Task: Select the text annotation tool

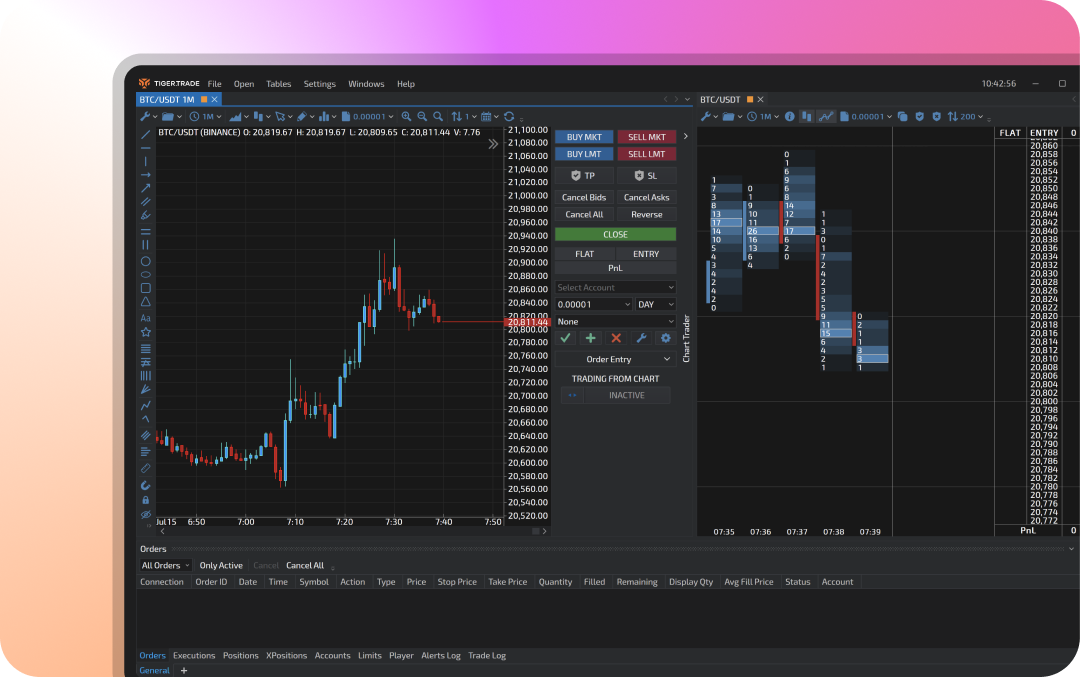Action: coord(146,318)
